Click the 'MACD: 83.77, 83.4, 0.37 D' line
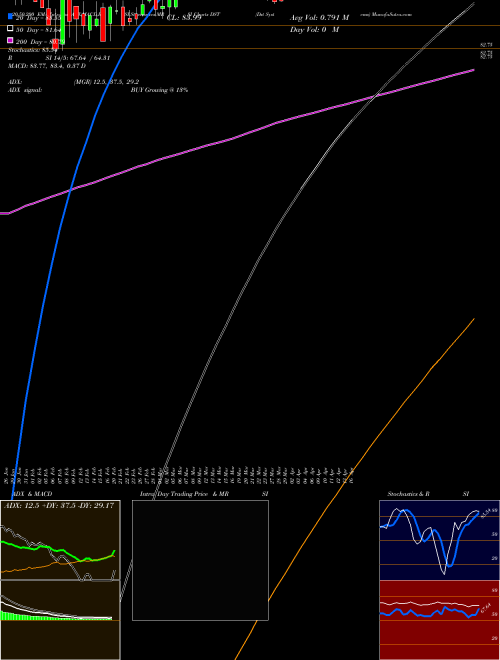This screenshot has height=660, width=500. (x=47, y=66)
